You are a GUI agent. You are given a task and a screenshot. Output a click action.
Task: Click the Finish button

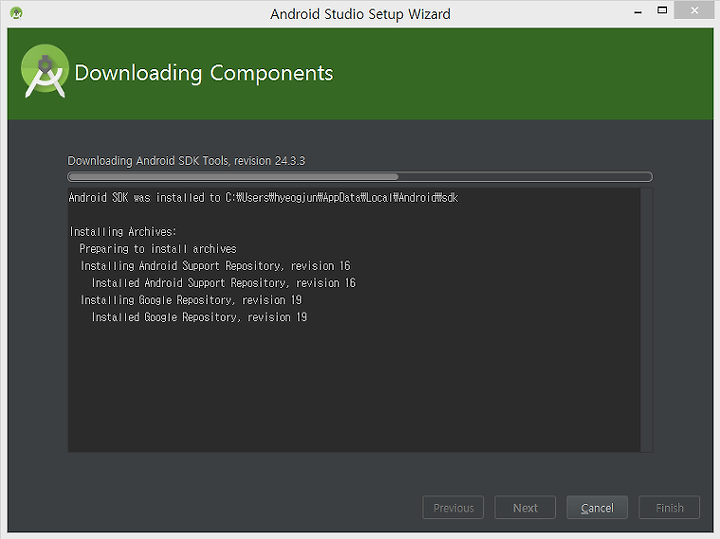point(669,507)
